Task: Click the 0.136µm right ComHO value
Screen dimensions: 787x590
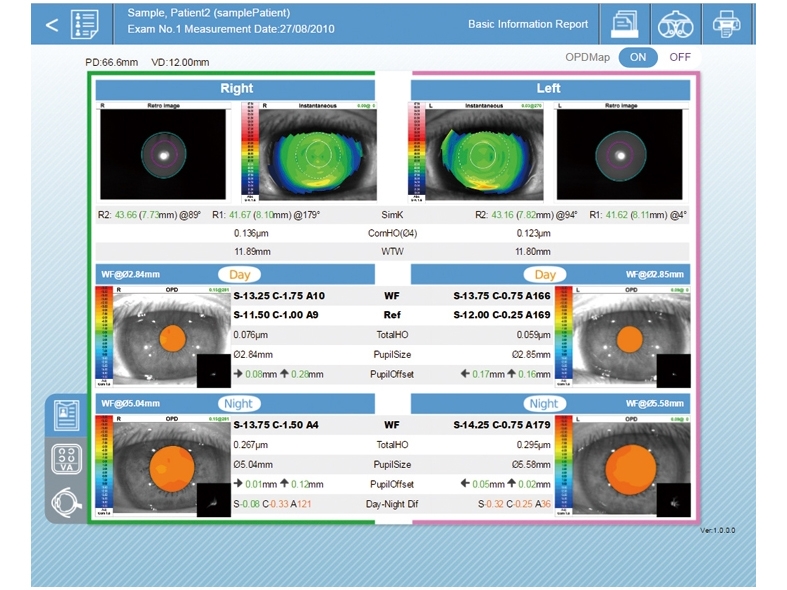Action: coord(251,233)
